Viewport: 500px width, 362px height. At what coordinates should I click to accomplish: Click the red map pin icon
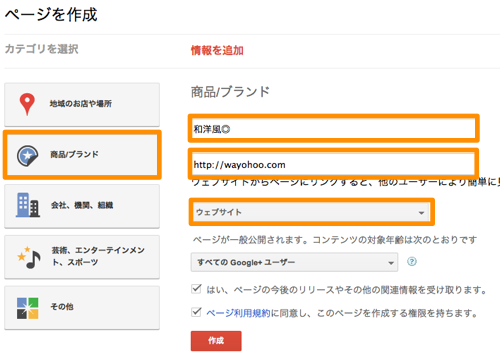click(27, 104)
